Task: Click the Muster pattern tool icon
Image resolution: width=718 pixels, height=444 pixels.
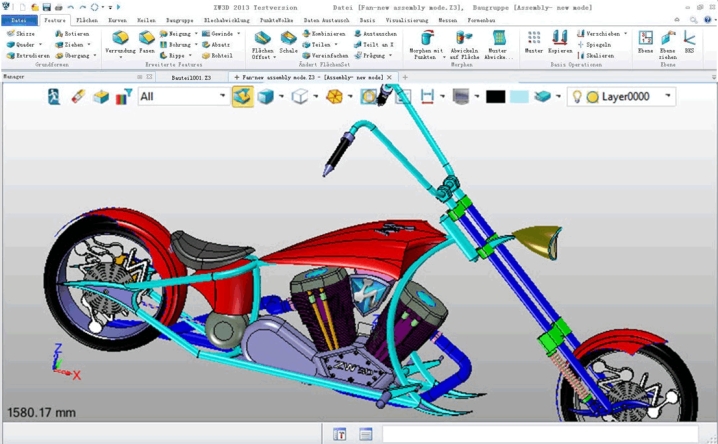Action: (x=534, y=41)
